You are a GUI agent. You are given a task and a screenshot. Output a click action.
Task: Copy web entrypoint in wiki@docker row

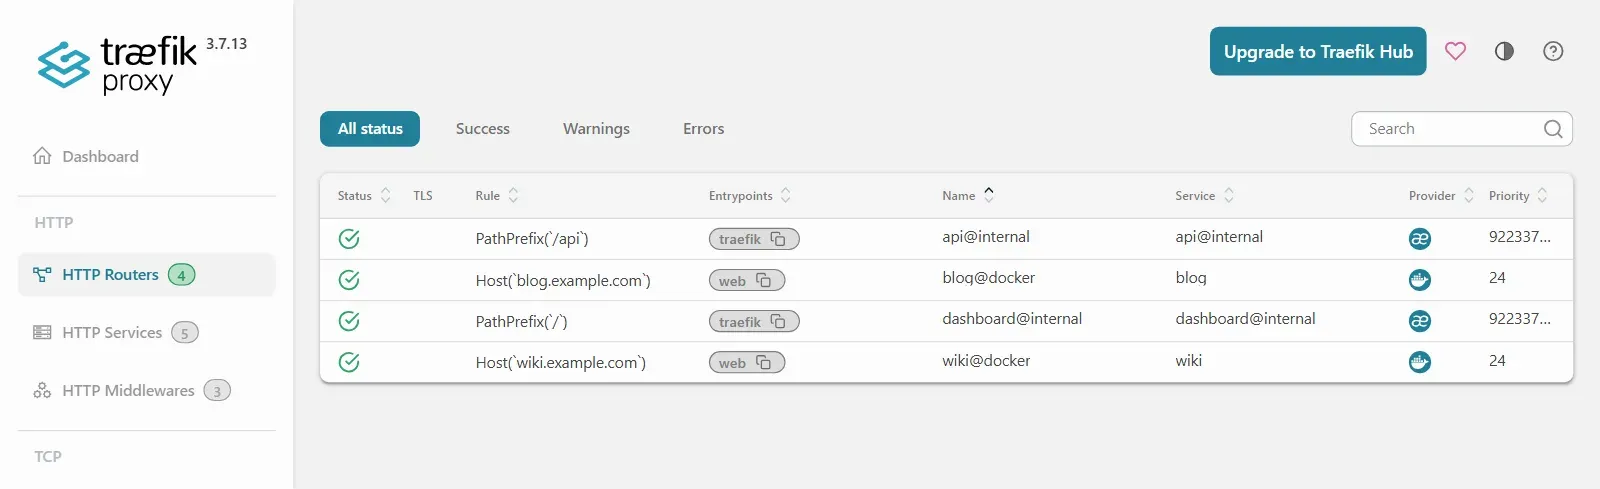(764, 362)
